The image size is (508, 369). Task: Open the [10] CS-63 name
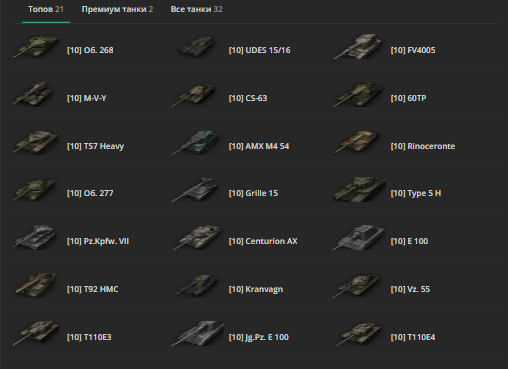[x=248, y=98]
